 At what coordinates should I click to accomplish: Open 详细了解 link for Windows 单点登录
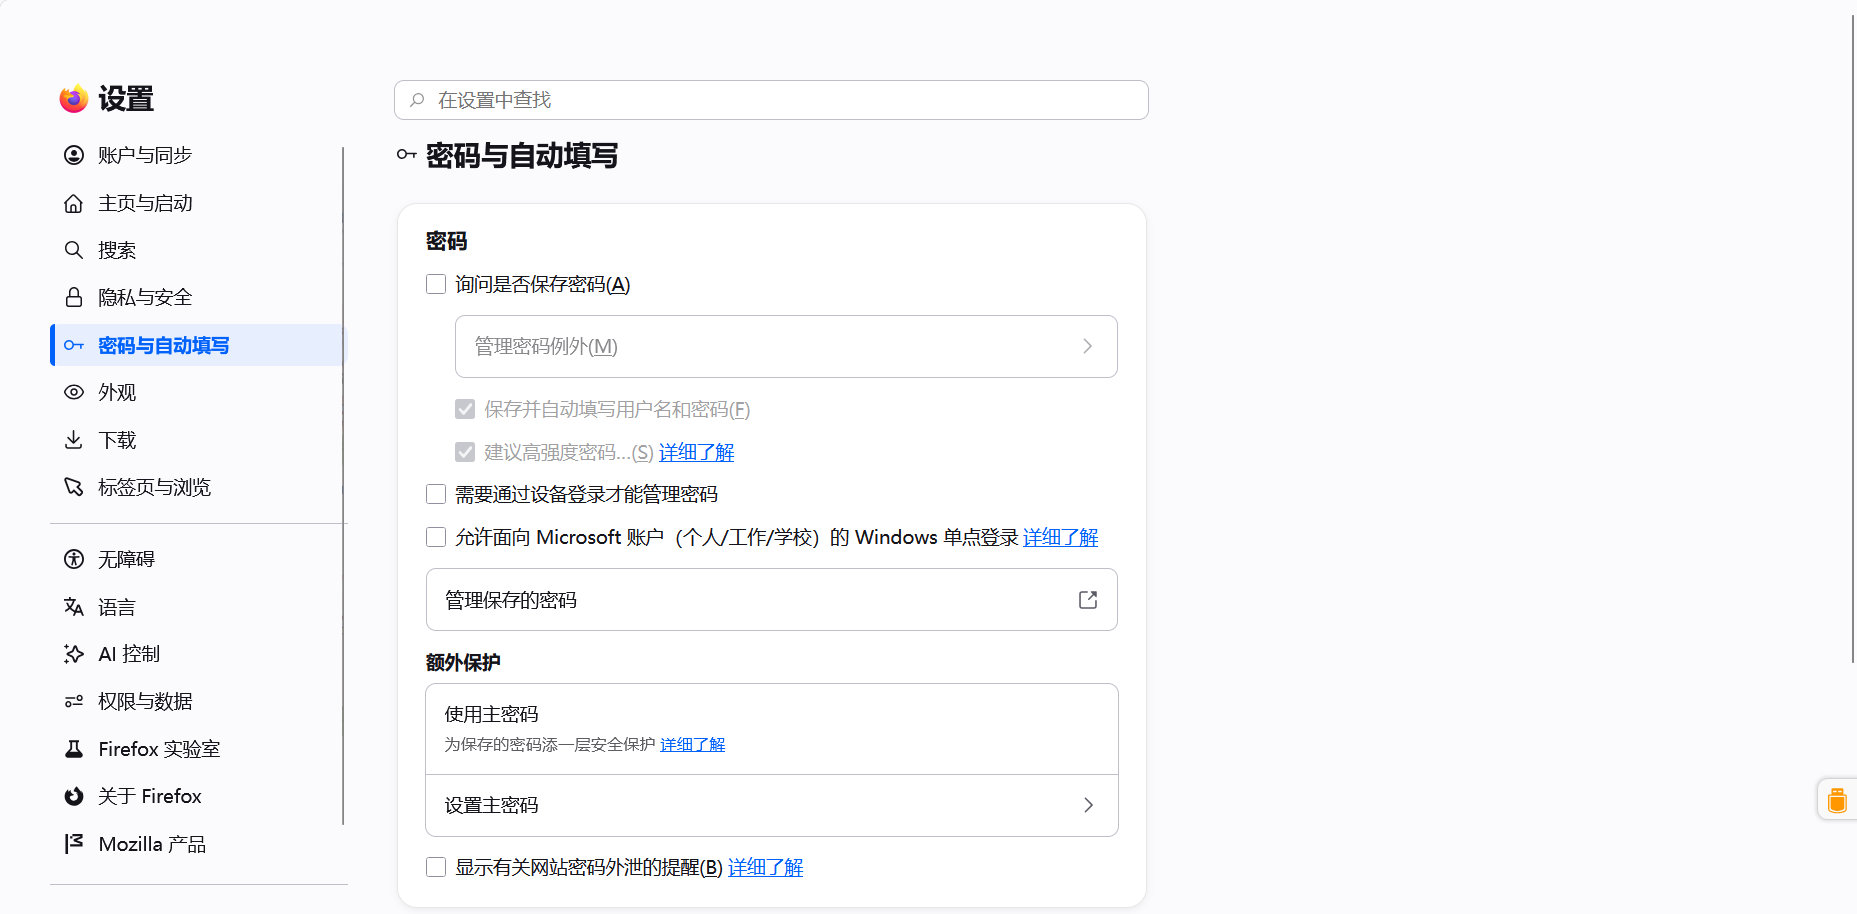point(1060,537)
